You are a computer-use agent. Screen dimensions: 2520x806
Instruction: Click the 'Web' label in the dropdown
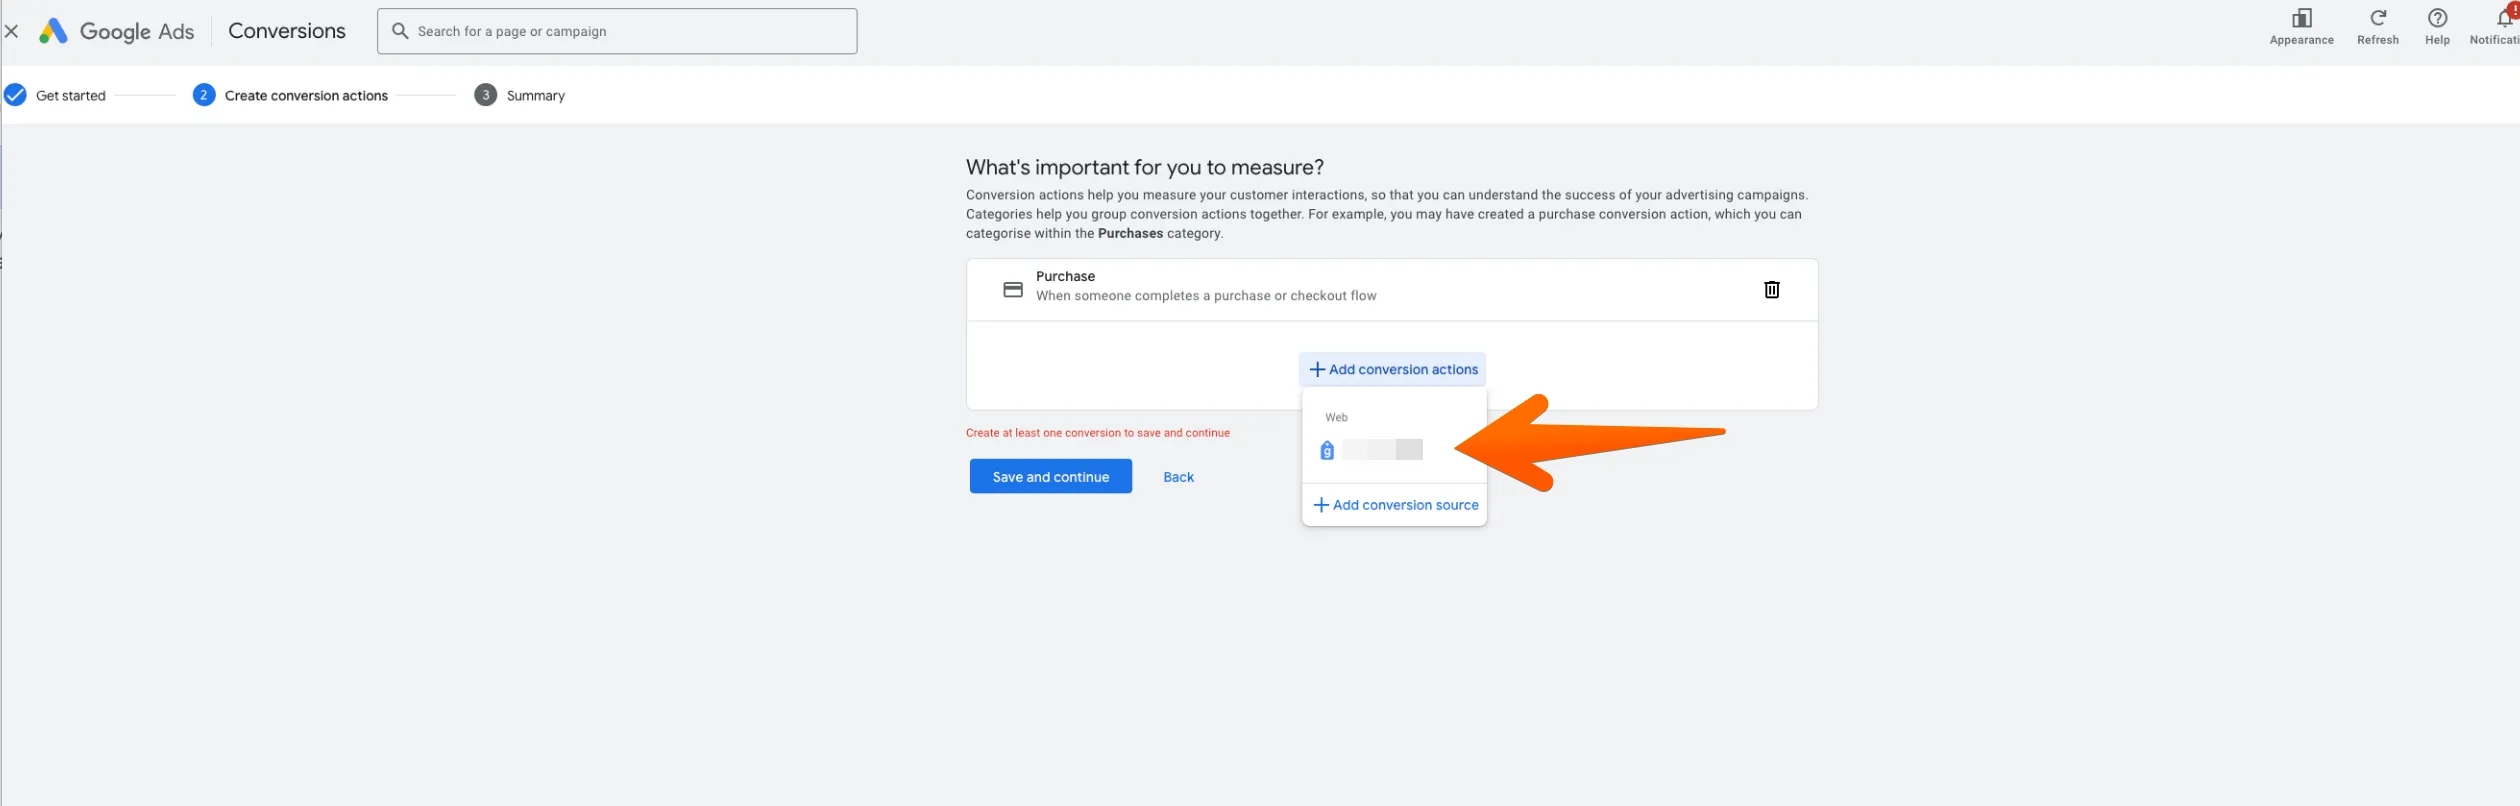1336,417
